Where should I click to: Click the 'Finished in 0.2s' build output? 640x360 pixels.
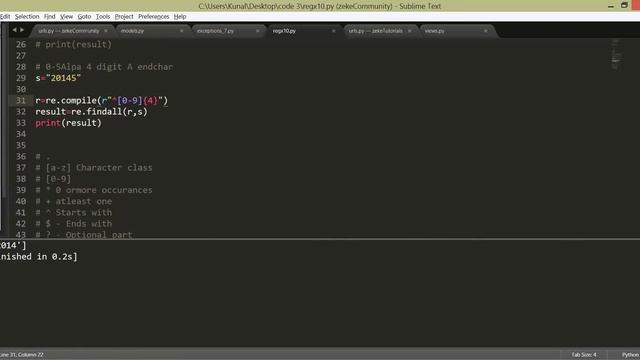(x=38, y=257)
